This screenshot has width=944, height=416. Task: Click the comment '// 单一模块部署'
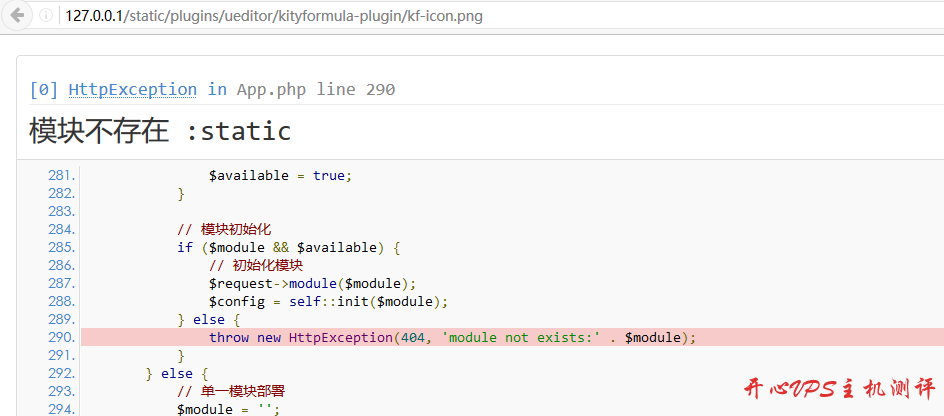click(x=231, y=392)
